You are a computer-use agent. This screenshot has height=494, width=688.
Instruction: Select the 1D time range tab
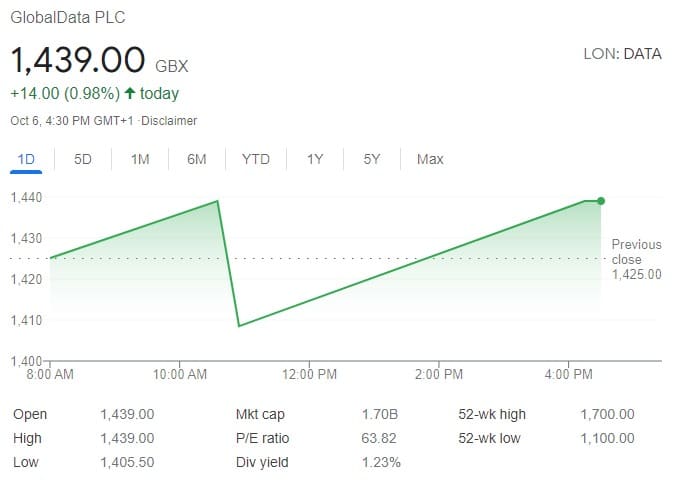[x=26, y=159]
